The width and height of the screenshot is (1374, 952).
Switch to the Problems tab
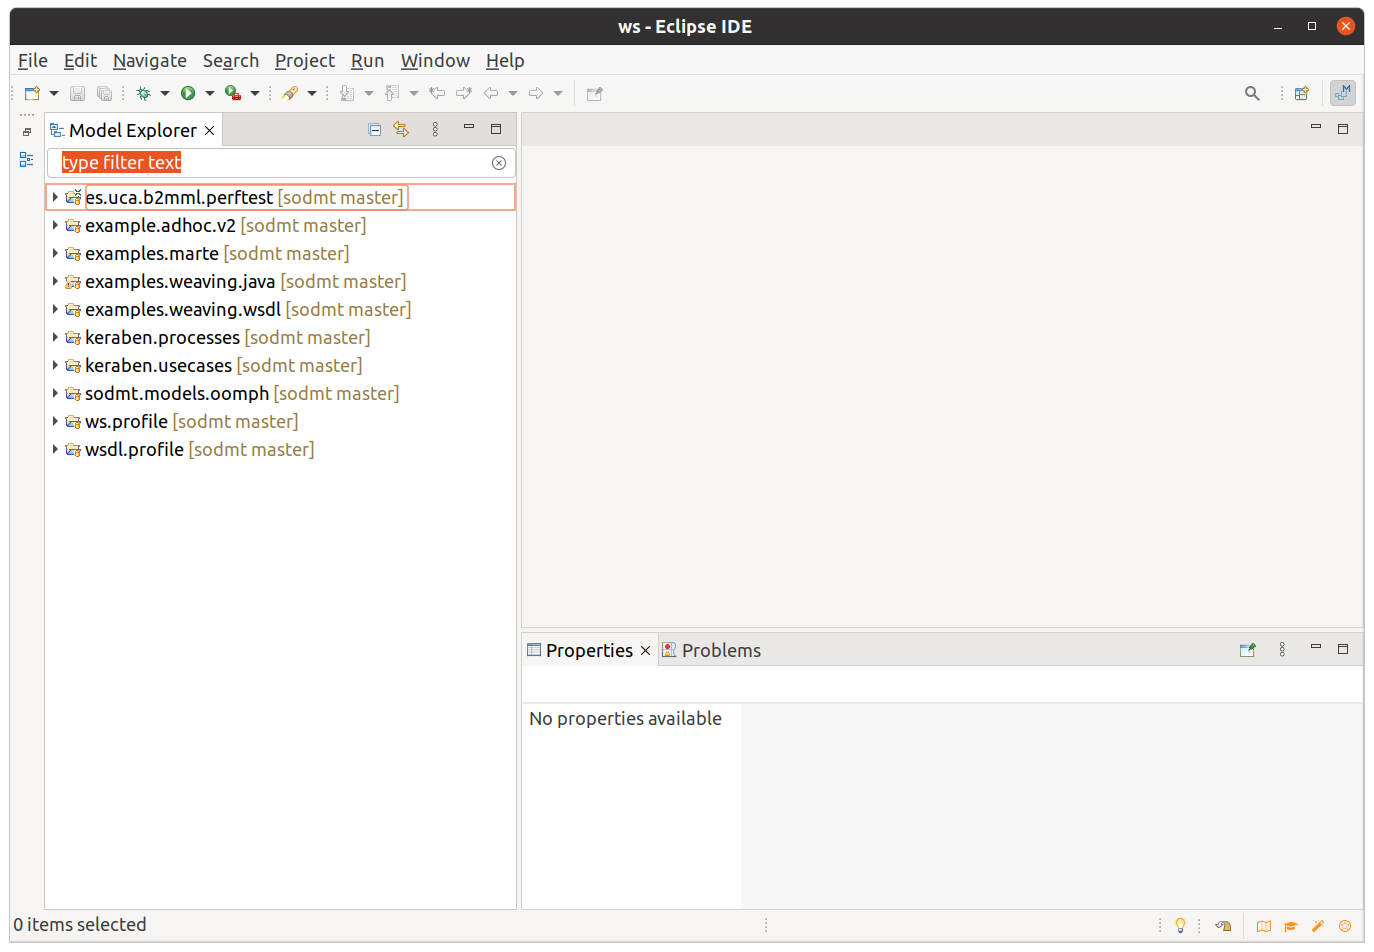click(x=711, y=650)
